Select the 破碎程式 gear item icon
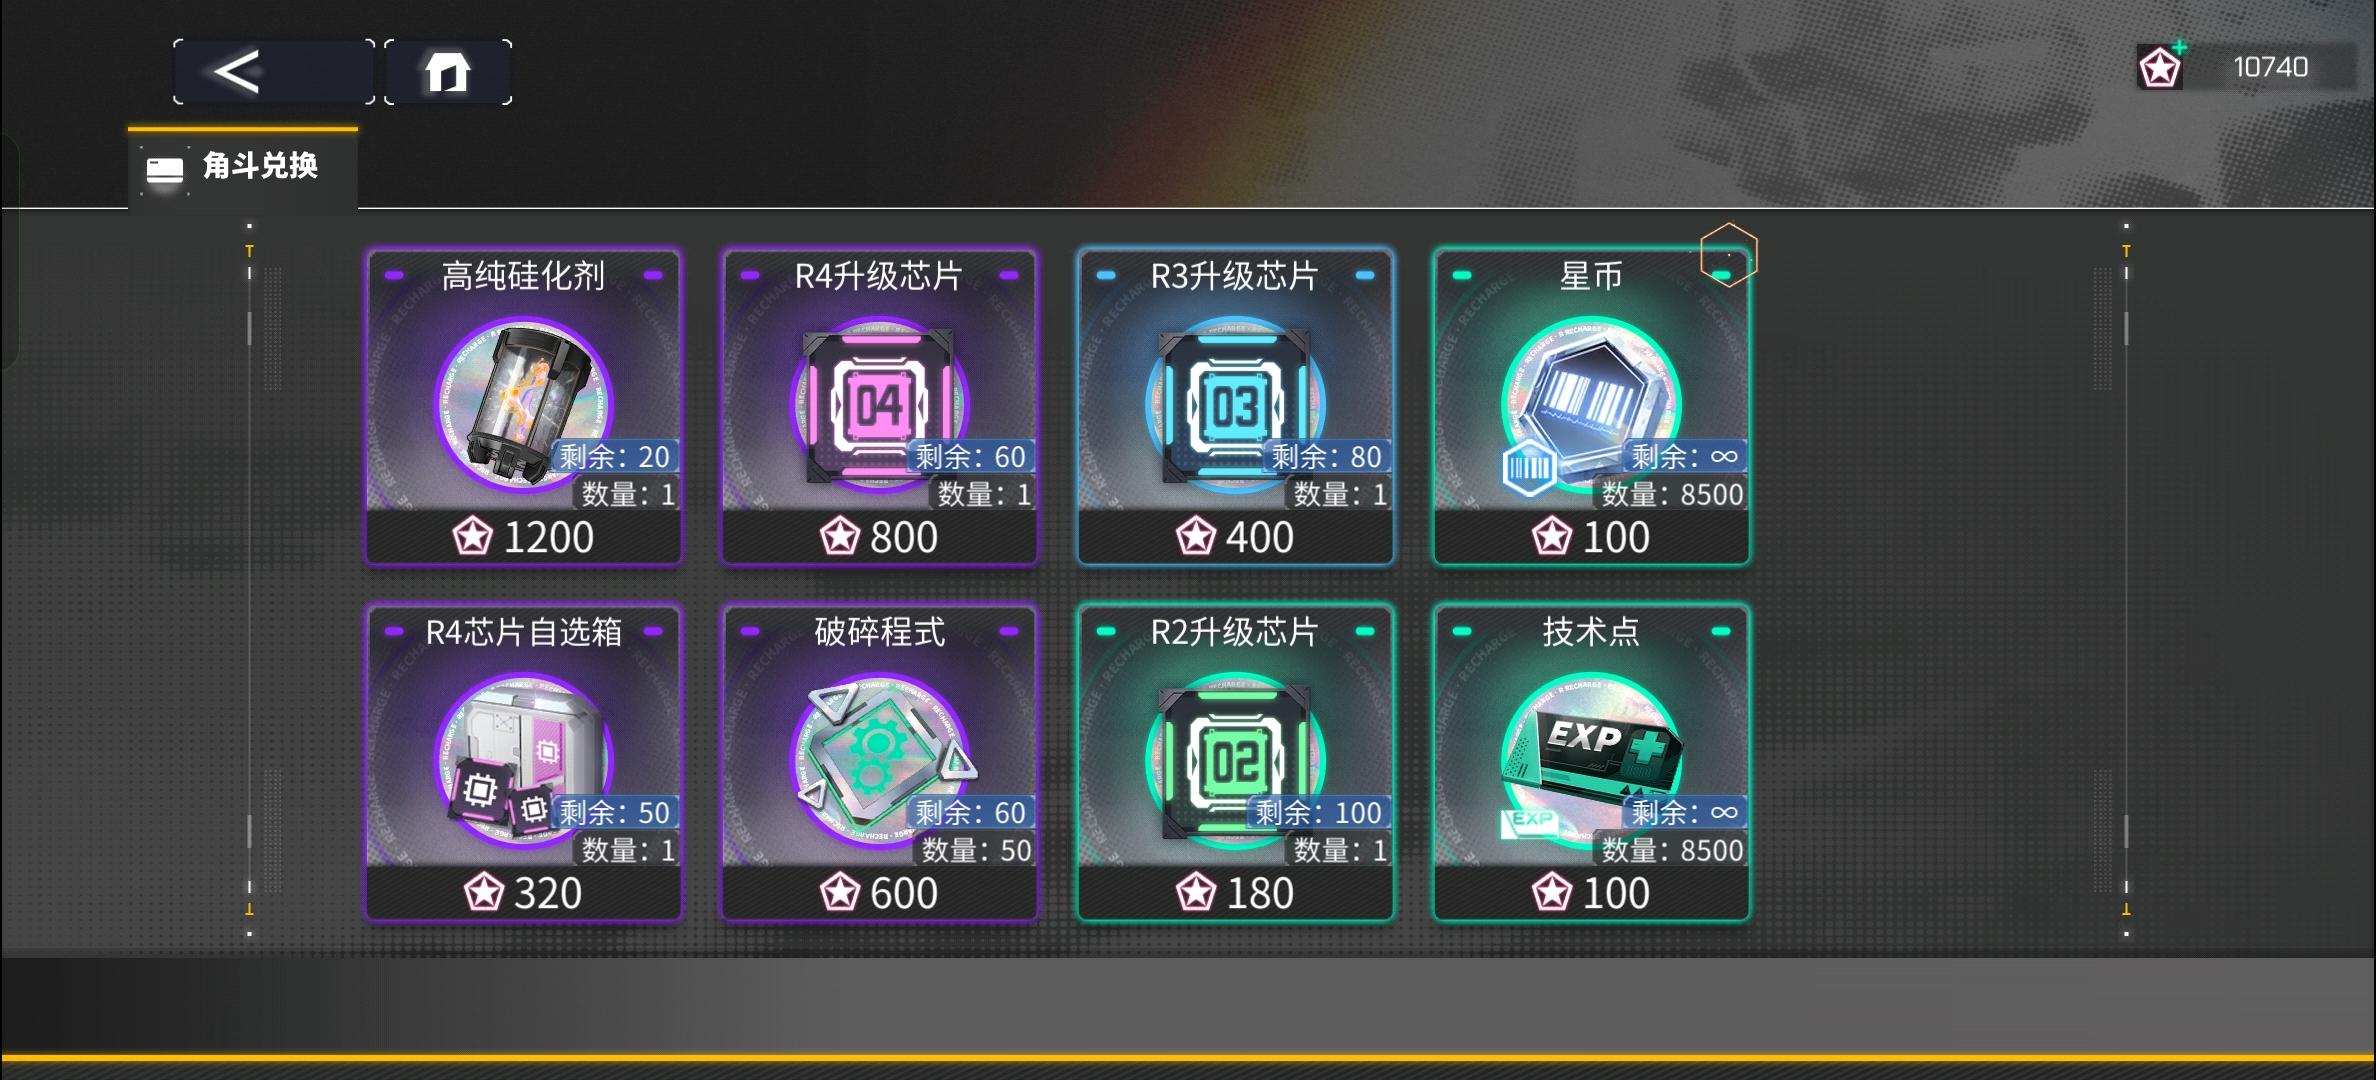Image resolution: width=2376 pixels, height=1080 pixels. pyautogui.click(x=879, y=760)
